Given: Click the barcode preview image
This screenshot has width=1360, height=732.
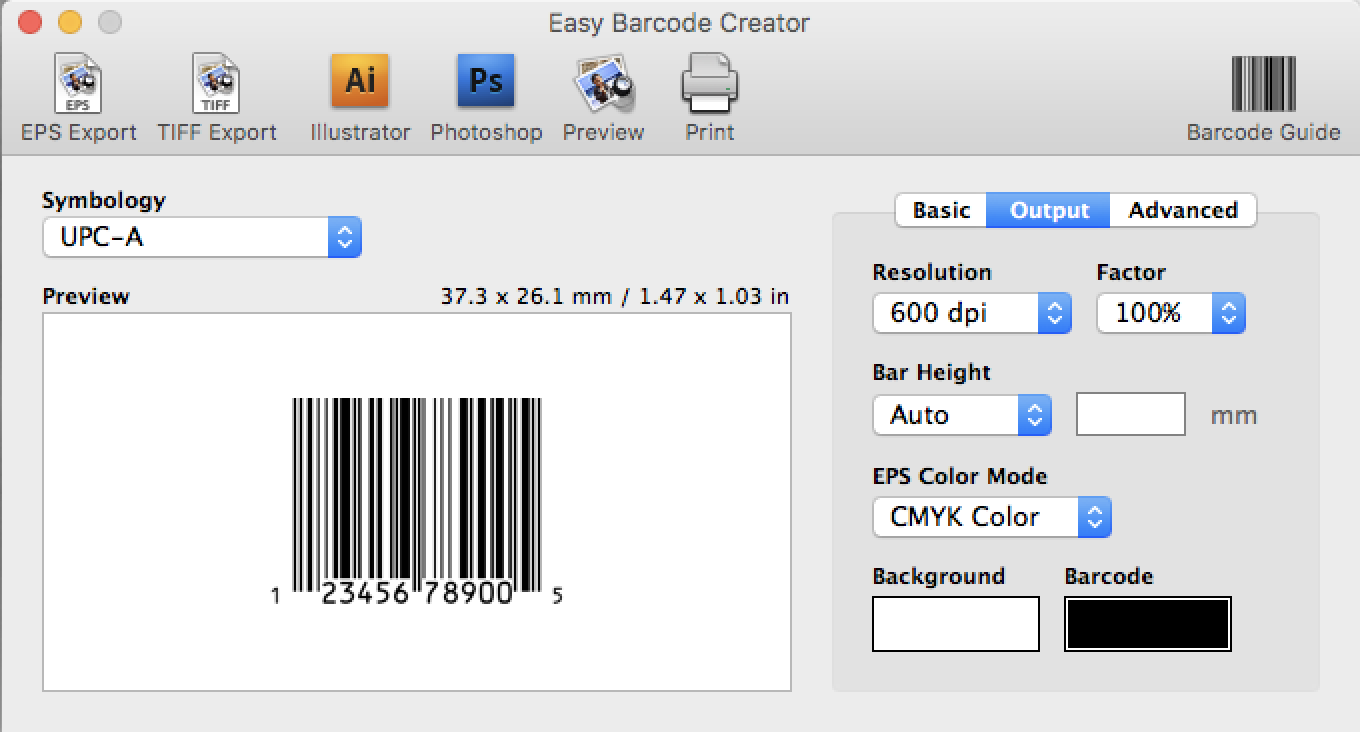Looking at the screenshot, I should (417, 500).
